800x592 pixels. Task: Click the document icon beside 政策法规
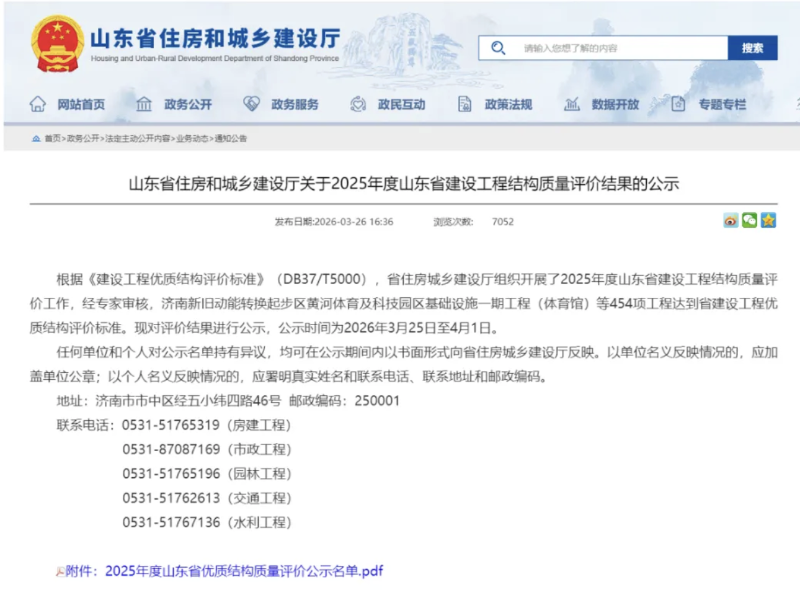tap(464, 104)
